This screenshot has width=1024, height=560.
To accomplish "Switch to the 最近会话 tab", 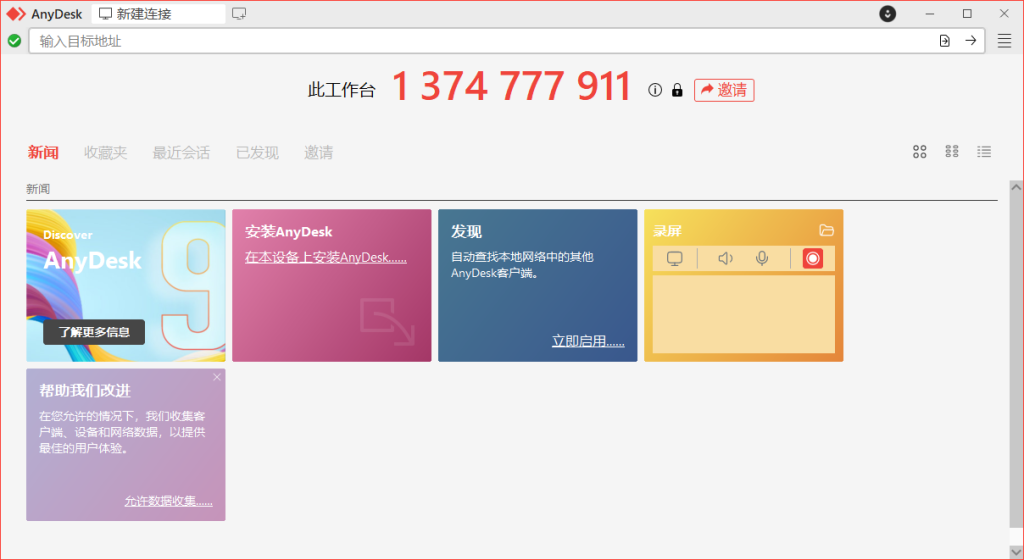I will (x=182, y=153).
